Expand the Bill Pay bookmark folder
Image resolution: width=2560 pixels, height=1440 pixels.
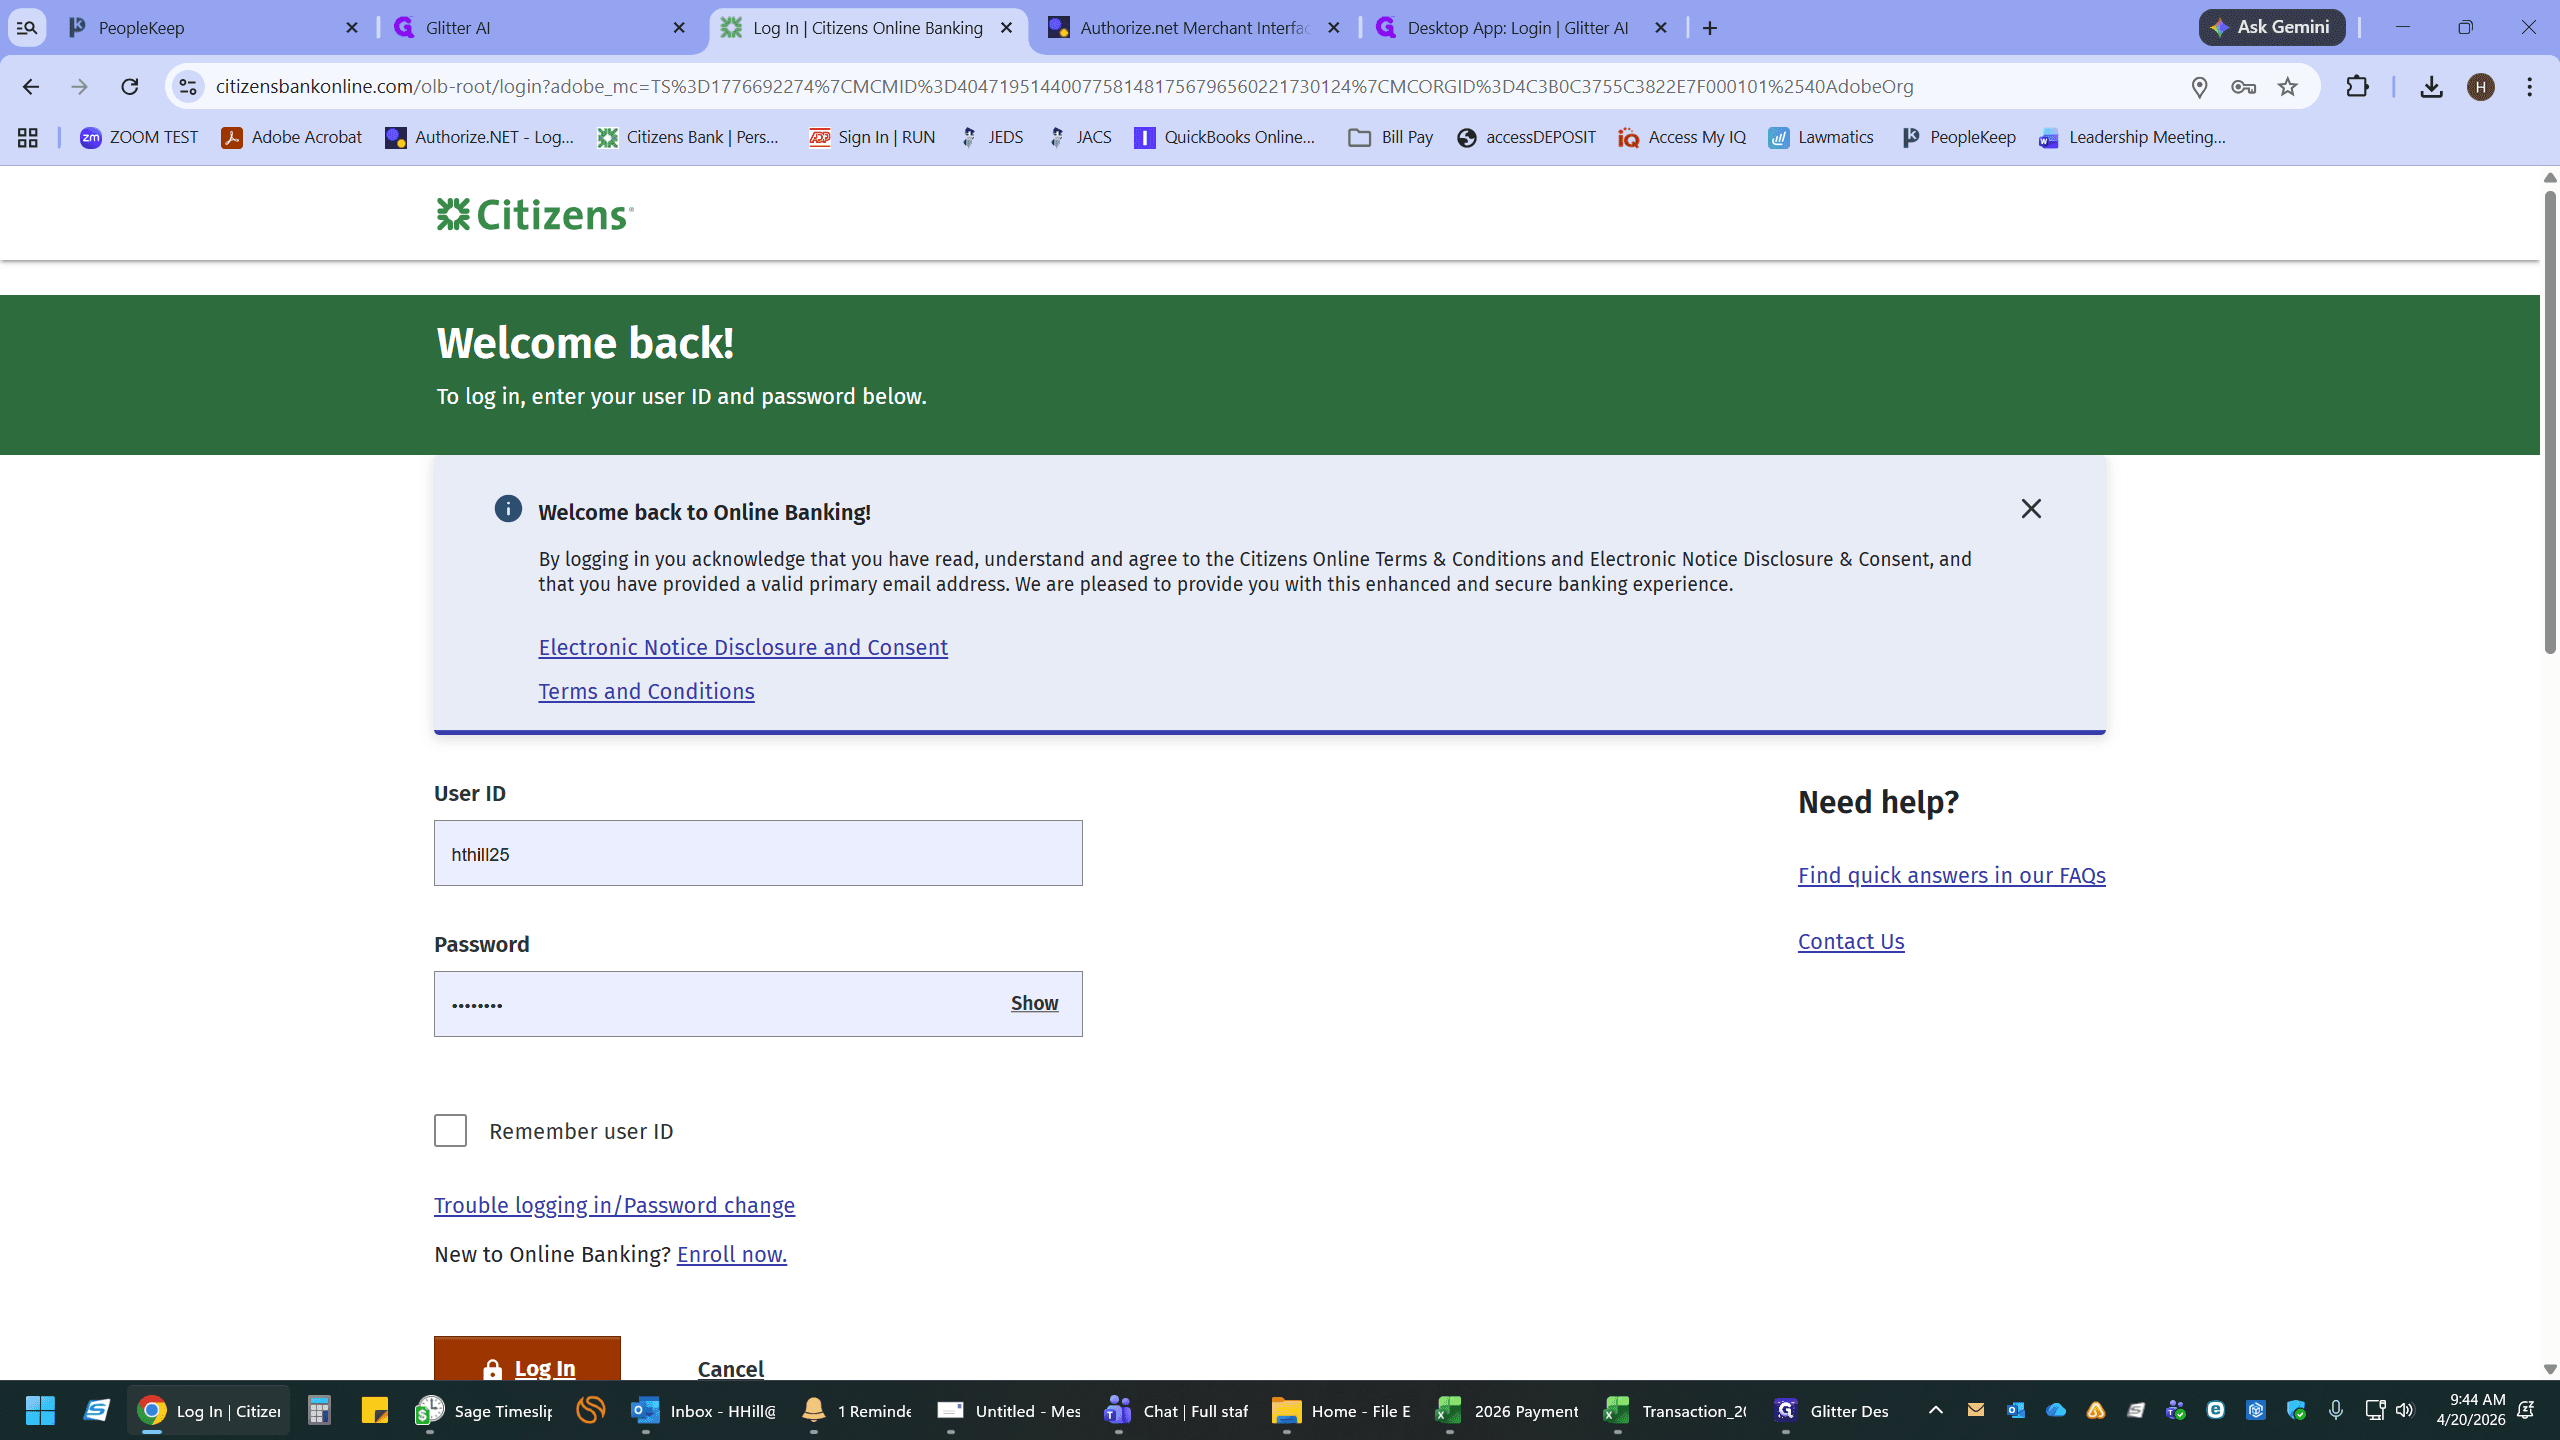point(1391,138)
